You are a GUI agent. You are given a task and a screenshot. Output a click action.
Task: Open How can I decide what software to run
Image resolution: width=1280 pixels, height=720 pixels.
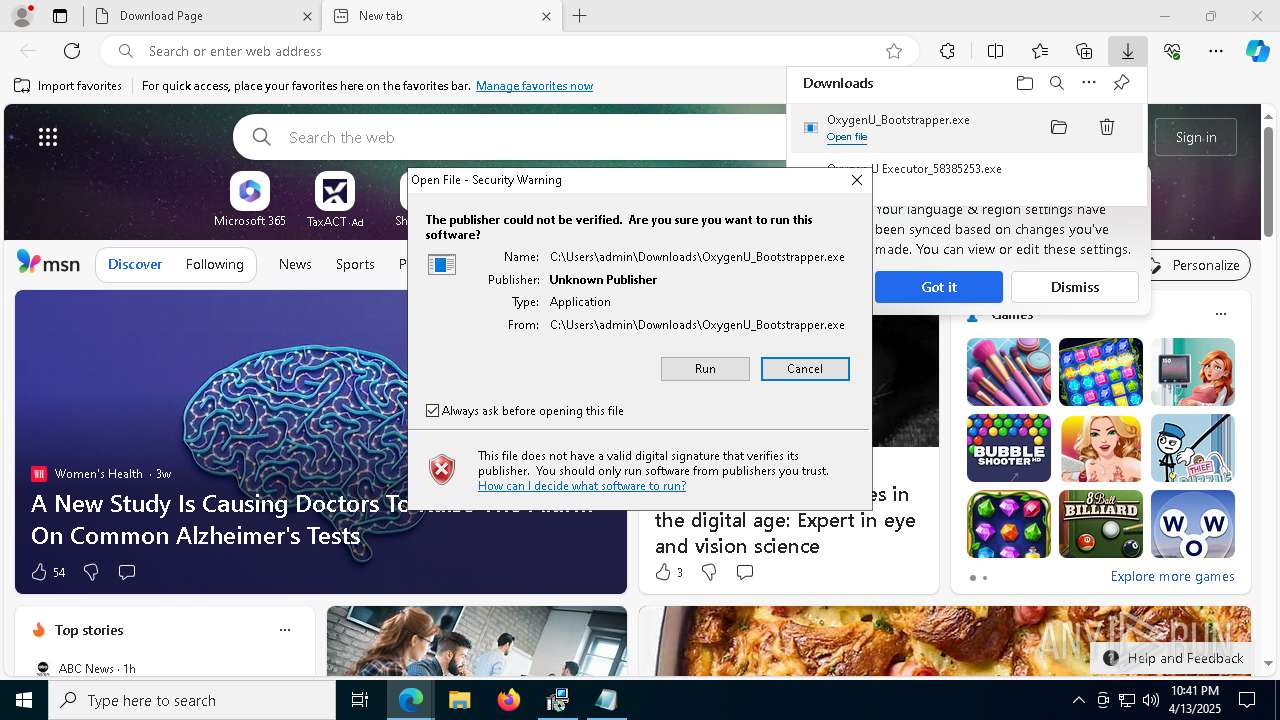(582, 486)
